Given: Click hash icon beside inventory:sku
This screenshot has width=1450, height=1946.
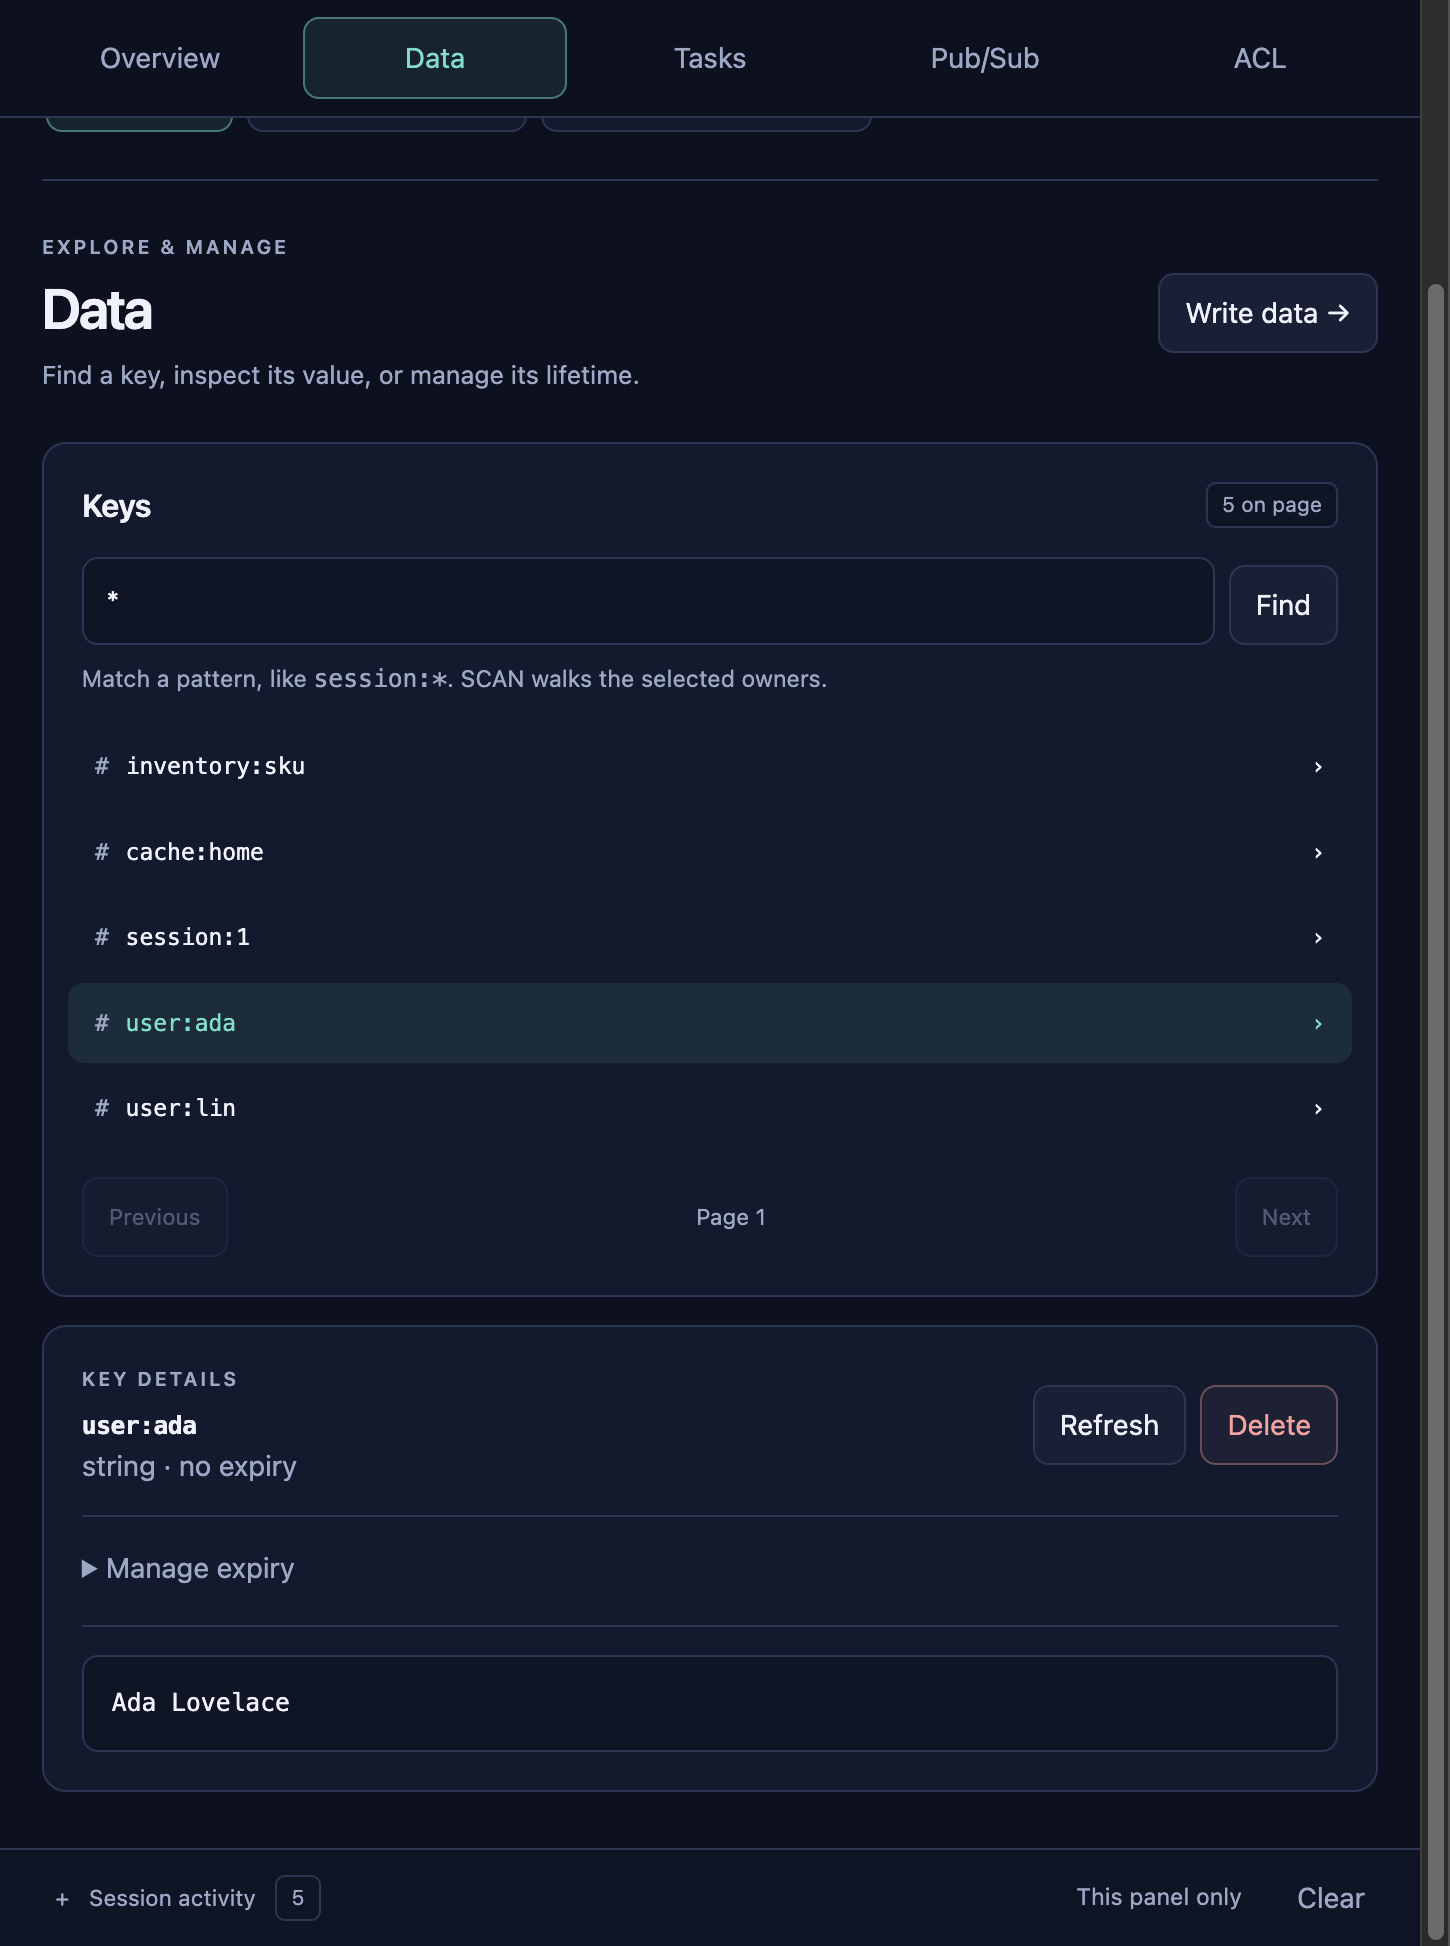Looking at the screenshot, I should point(101,766).
